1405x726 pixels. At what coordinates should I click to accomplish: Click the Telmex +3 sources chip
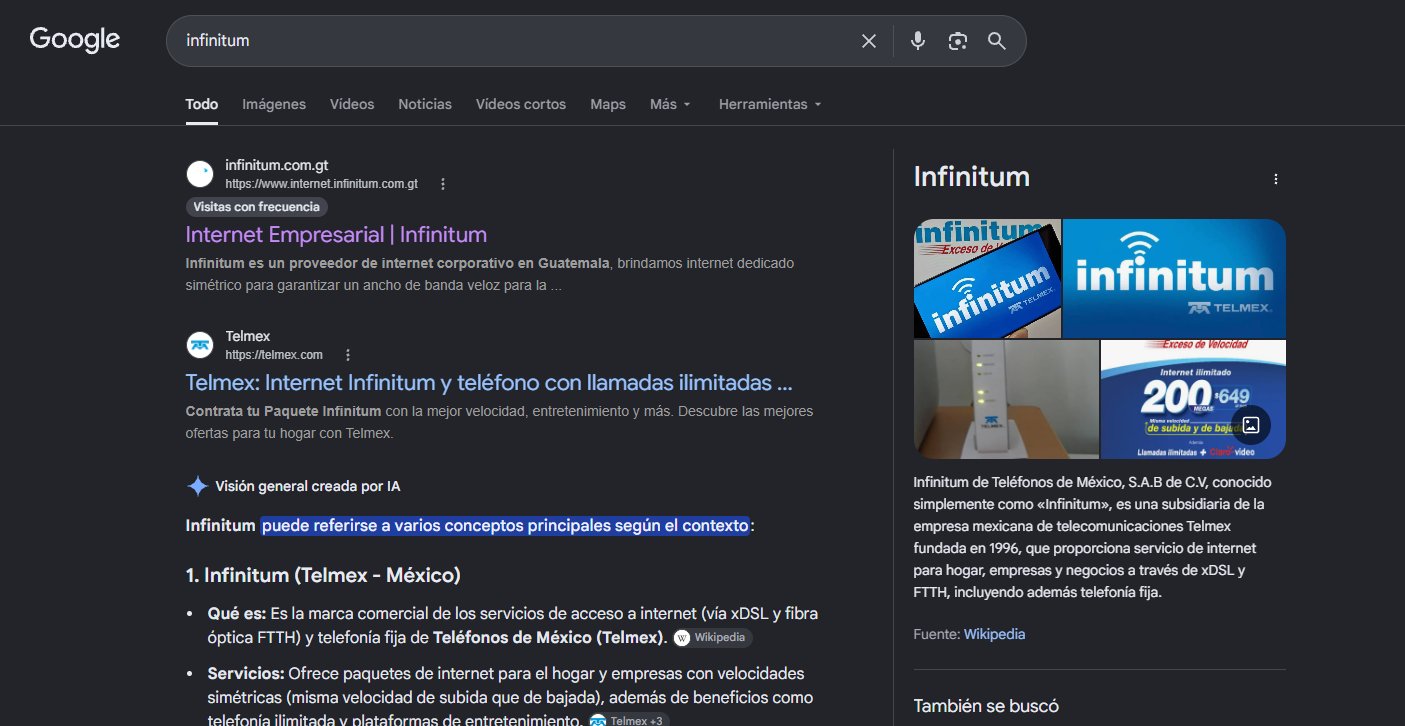pyautogui.click(x=628, y=720)
